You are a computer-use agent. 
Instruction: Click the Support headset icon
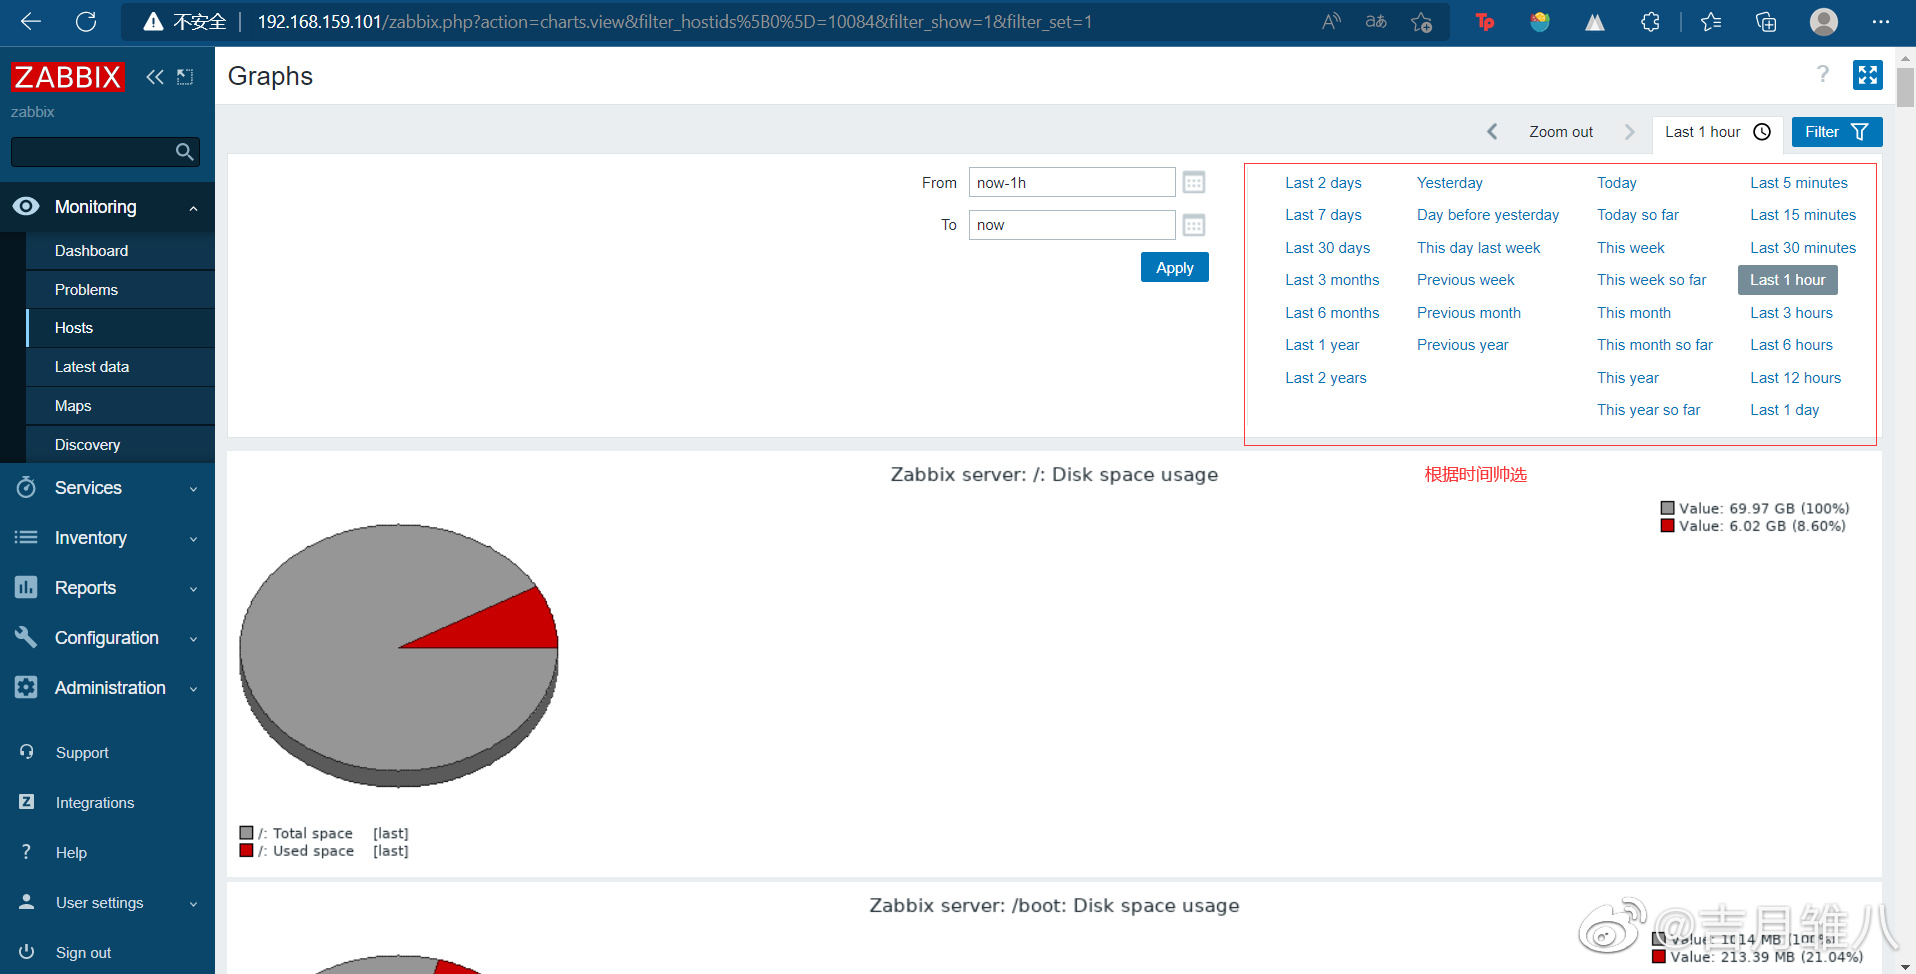(x=27, y=751)
